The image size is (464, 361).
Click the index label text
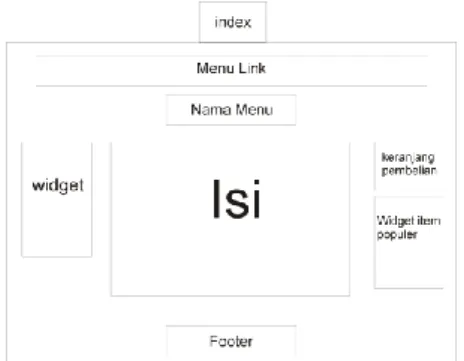tap(233, 22)
